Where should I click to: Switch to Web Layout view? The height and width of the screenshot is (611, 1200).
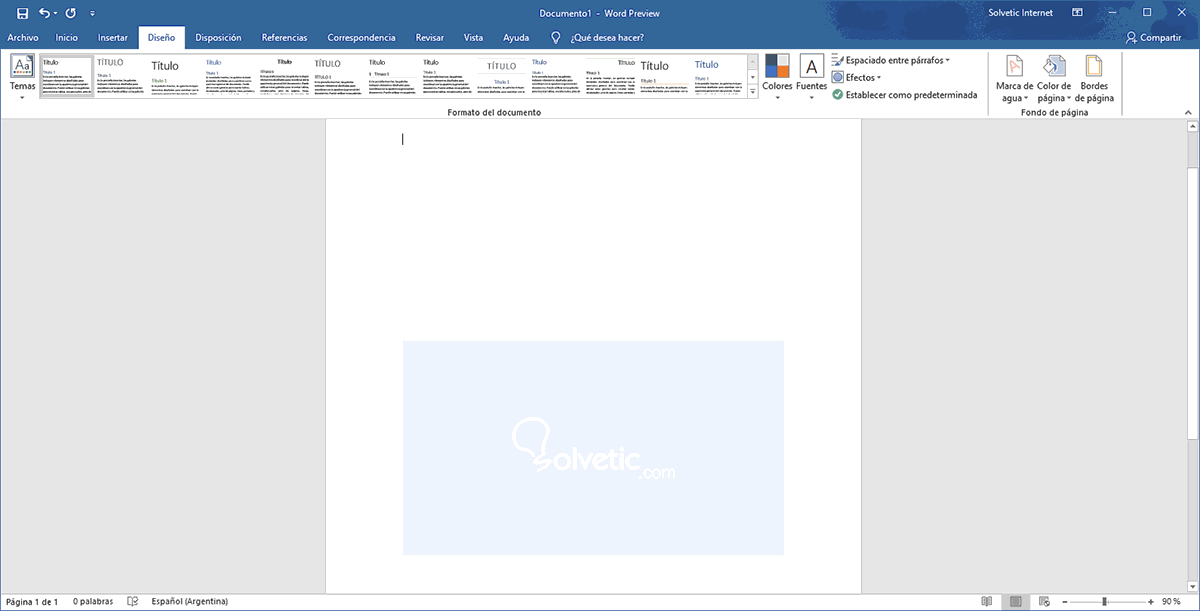tap(1044, 602)
